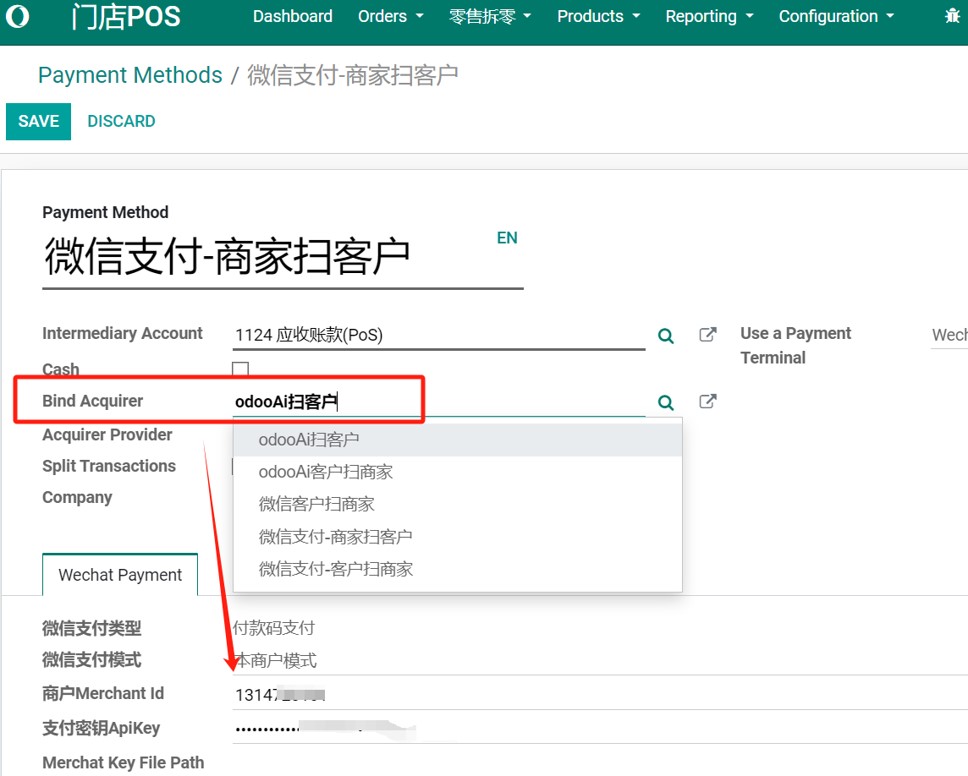This screenshot has width=968, height=776.
Task: Click the Intermediary Account input field
Action: tap(439, 335)
